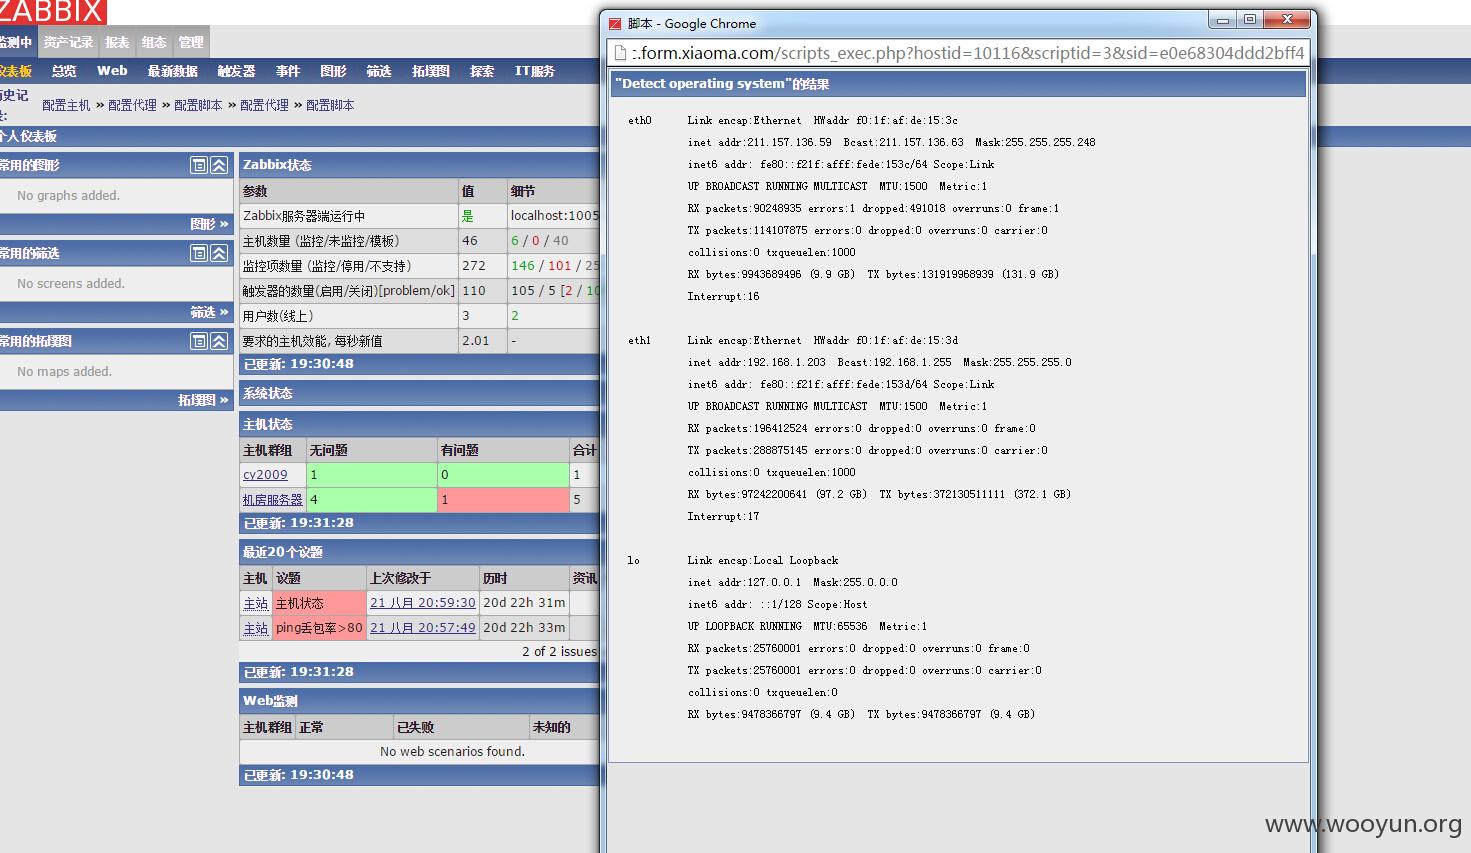Open the 报表 main tab

(x=117, y=42)
